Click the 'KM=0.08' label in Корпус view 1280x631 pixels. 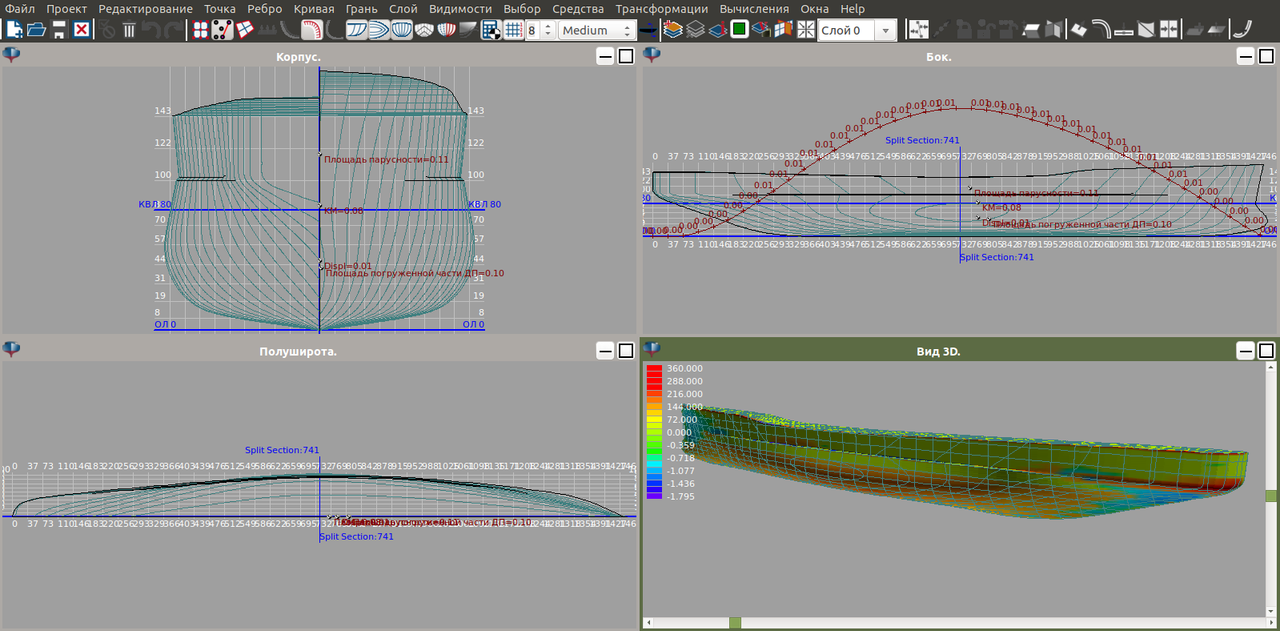point(344,211)
